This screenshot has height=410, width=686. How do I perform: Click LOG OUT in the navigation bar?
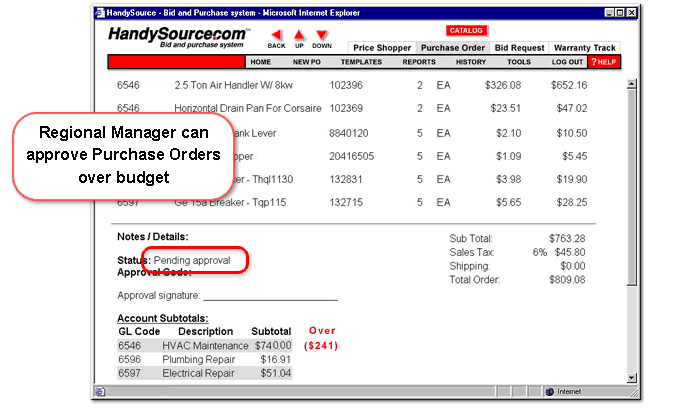(567, 62)
